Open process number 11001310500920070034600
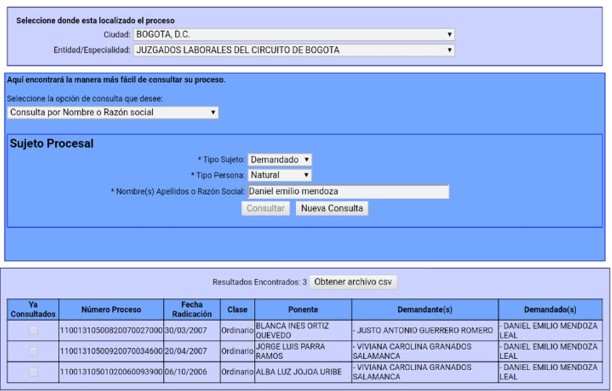 pos(111,351)
